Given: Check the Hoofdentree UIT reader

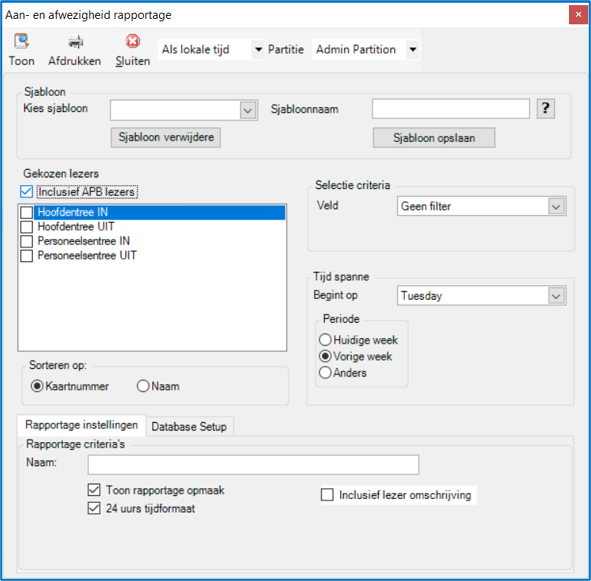Looking at the screenshot, I should click(26, 227).
